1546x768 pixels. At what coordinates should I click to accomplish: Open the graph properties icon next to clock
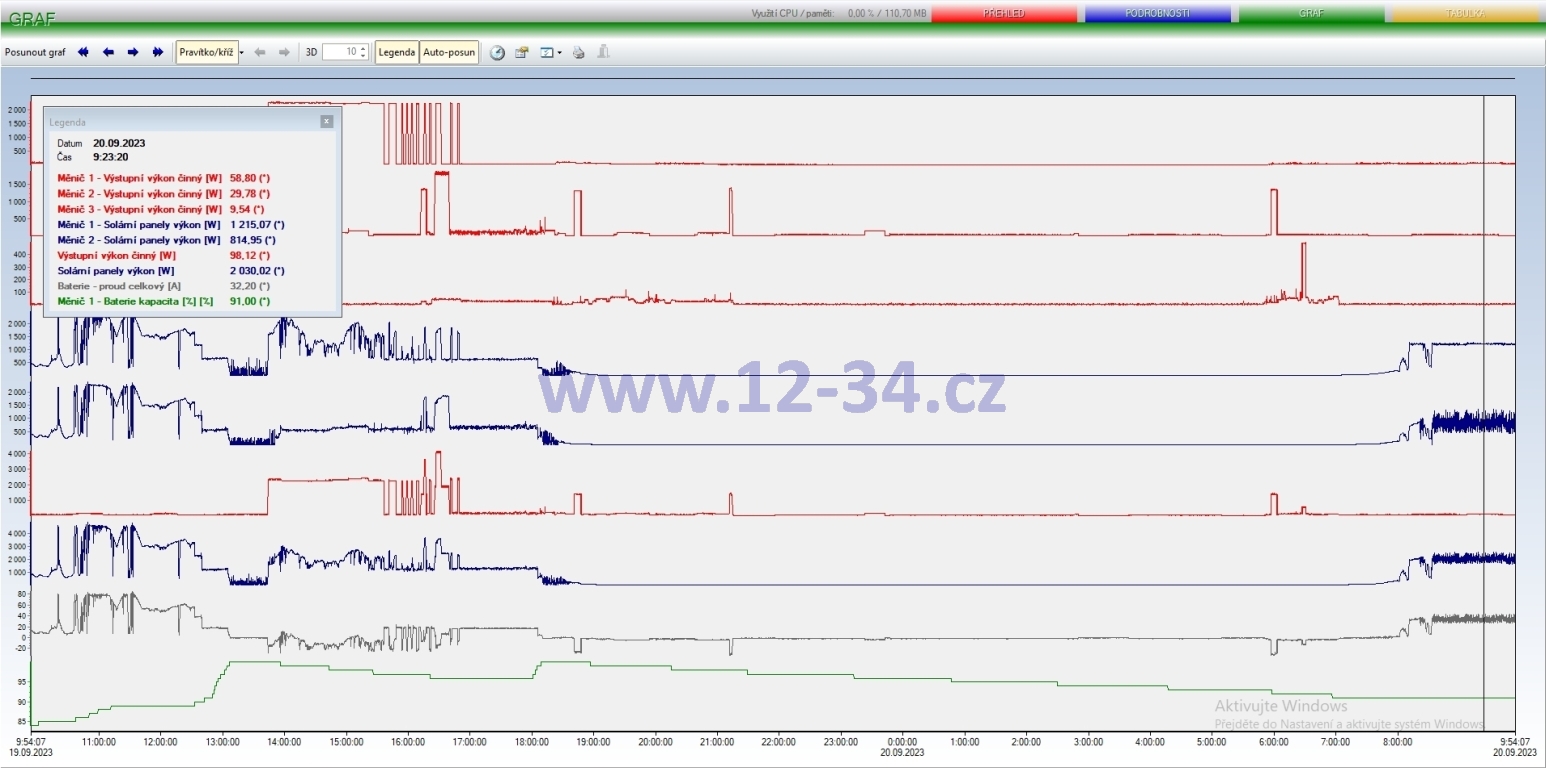pyautogui.click(x=522, y=52)
